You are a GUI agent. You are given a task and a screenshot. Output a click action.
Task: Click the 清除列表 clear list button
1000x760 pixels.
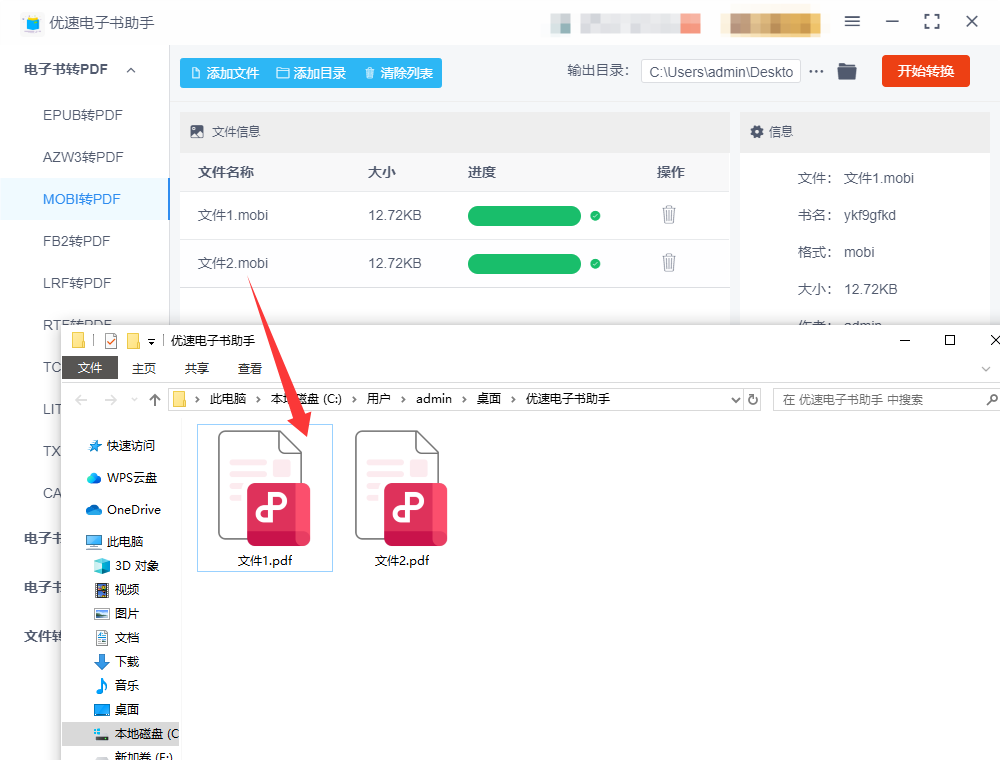(x=399, y=73)
